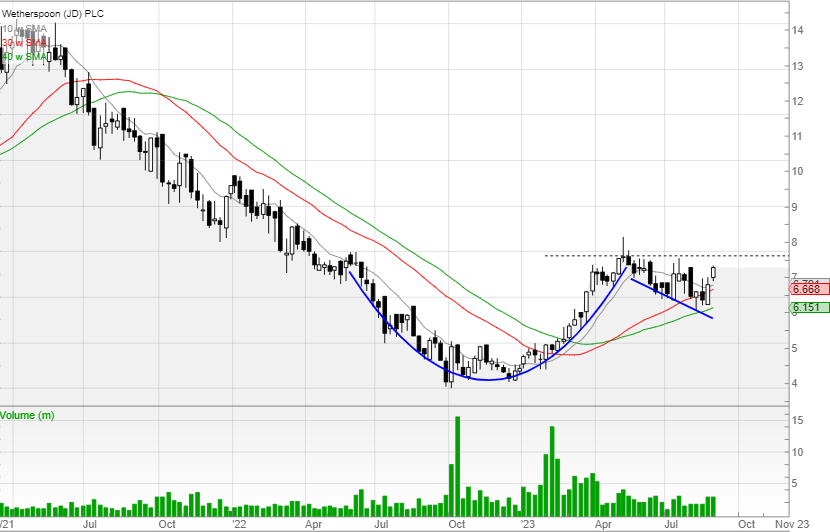Click the red 6.668 price tag
The image size is (830, 532).
tap(808, 289)
